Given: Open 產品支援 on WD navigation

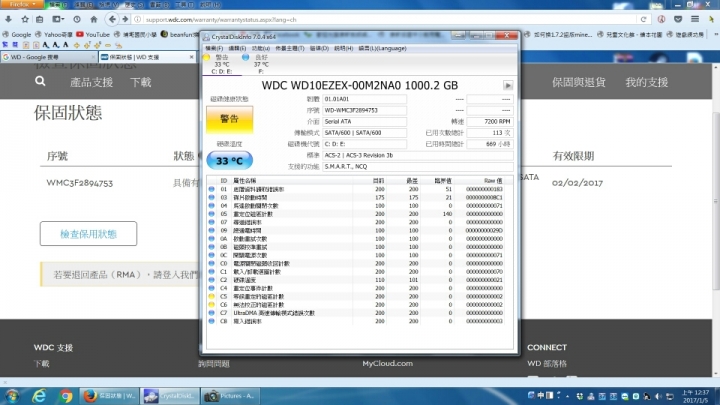Looking at the screenshot, I should click(91, 82).
